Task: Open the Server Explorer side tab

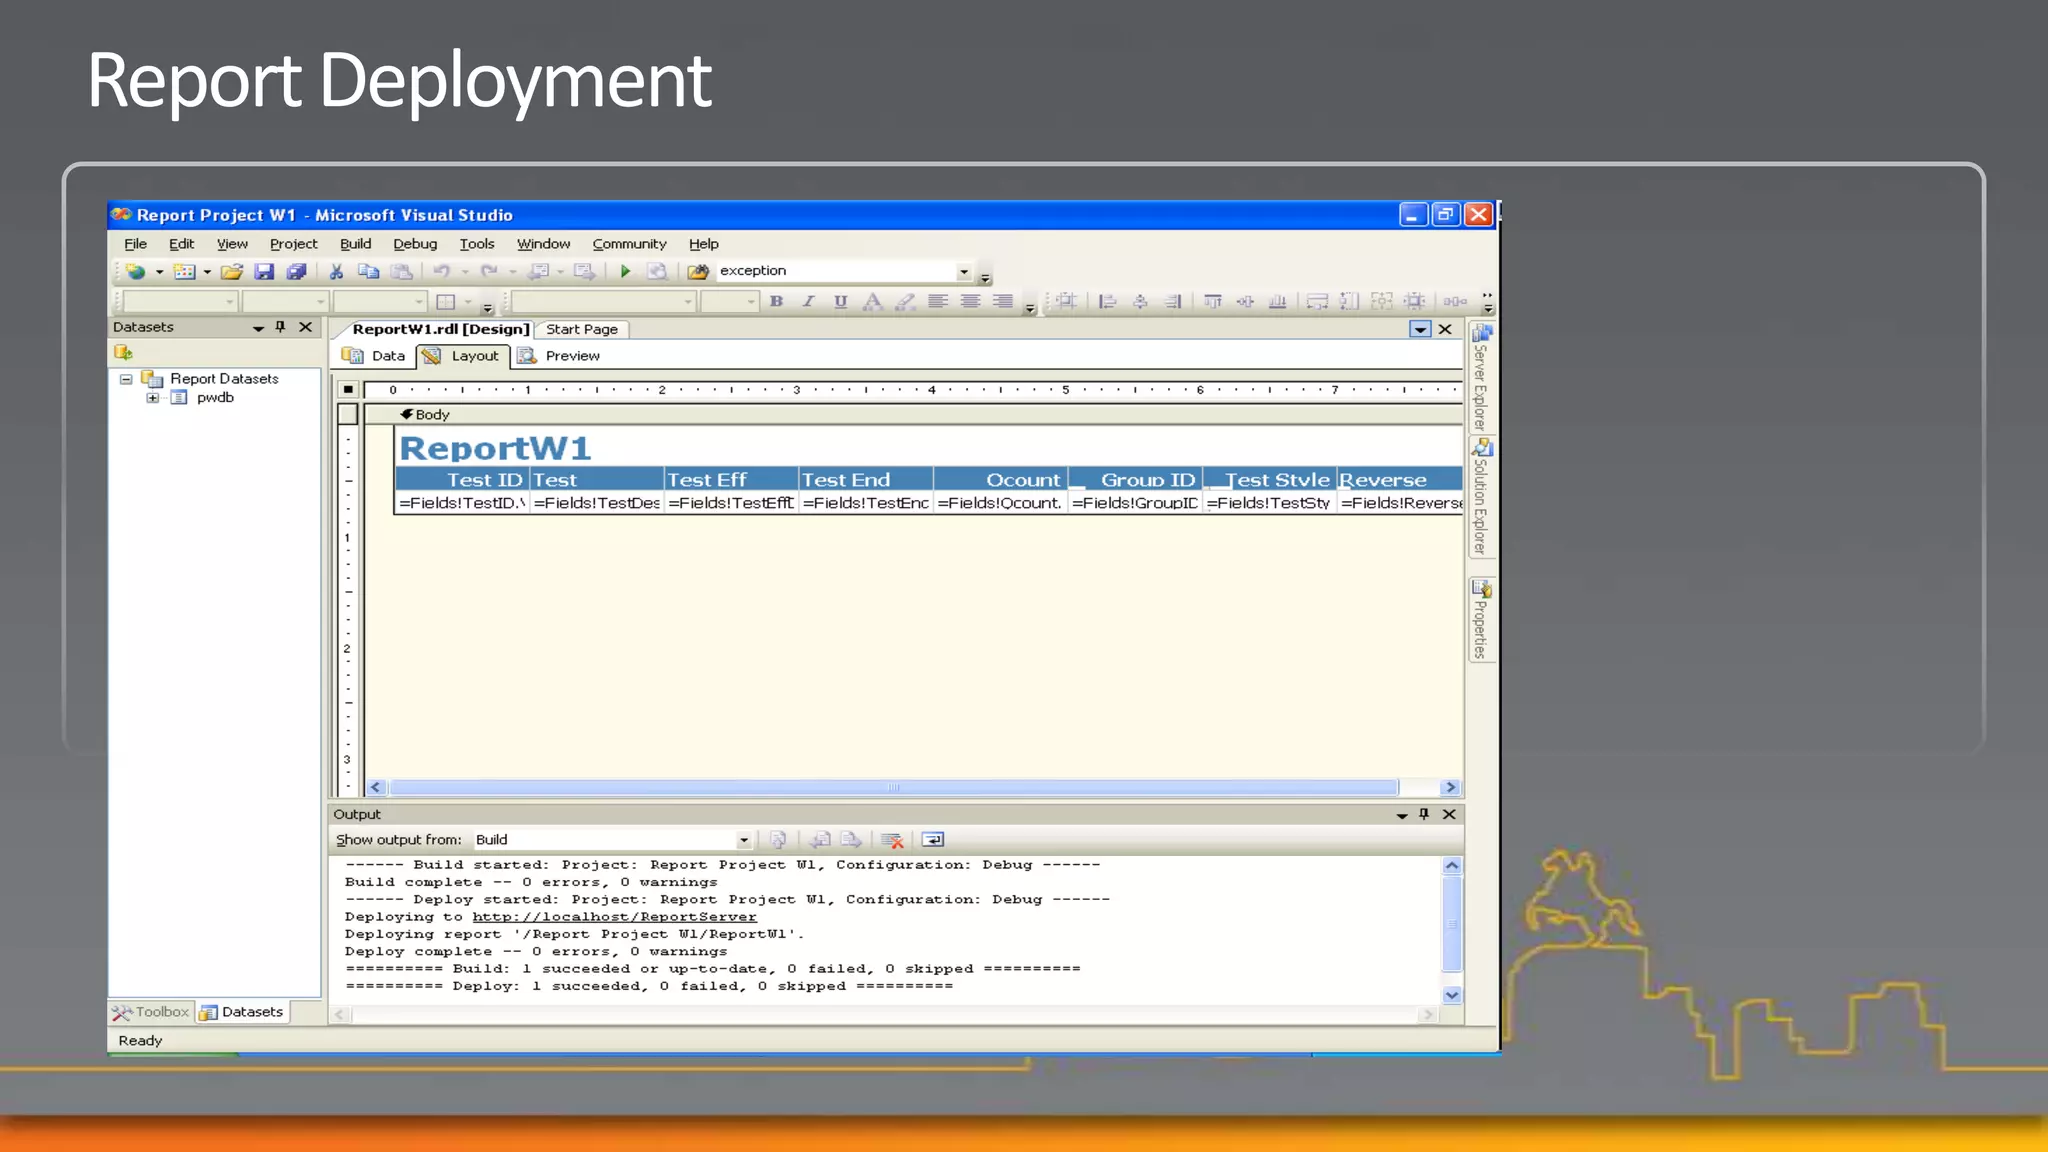Action: [1481, 376]
